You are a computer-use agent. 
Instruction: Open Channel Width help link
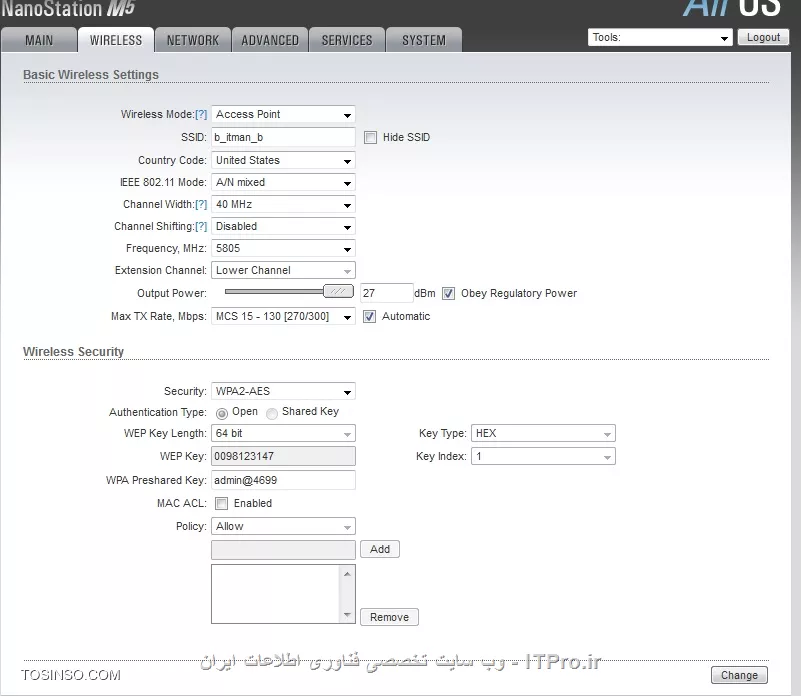(x=201, y=204)
